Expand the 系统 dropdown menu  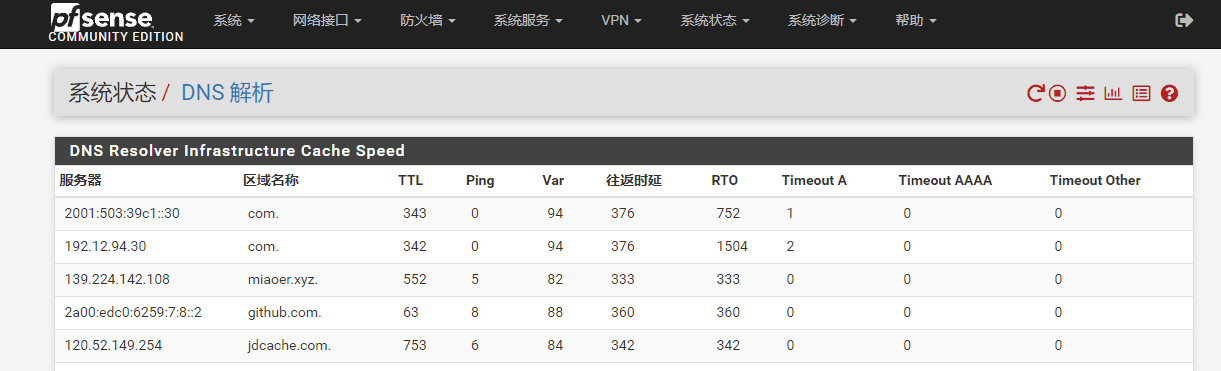tap(234, 20)
